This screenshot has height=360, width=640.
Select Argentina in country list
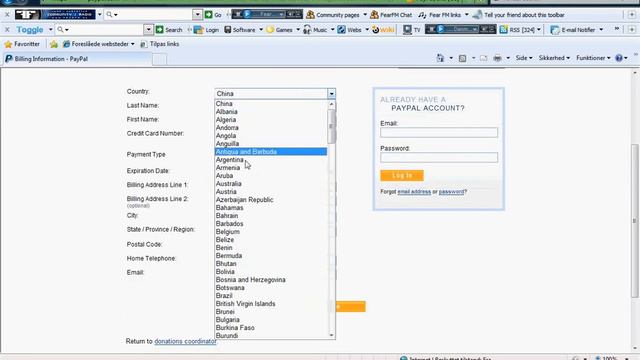coord(271,160)
